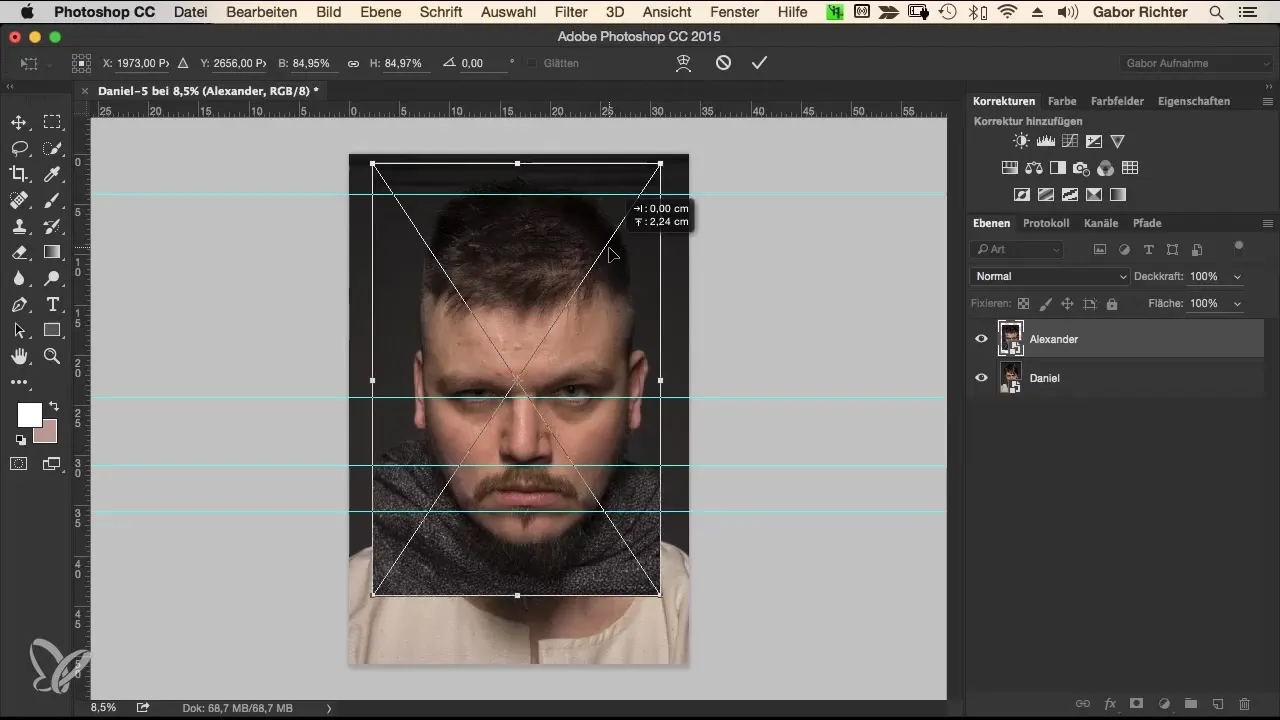Switch to warp mode icon
1280x720 pixels.
[x=685, y=63]
